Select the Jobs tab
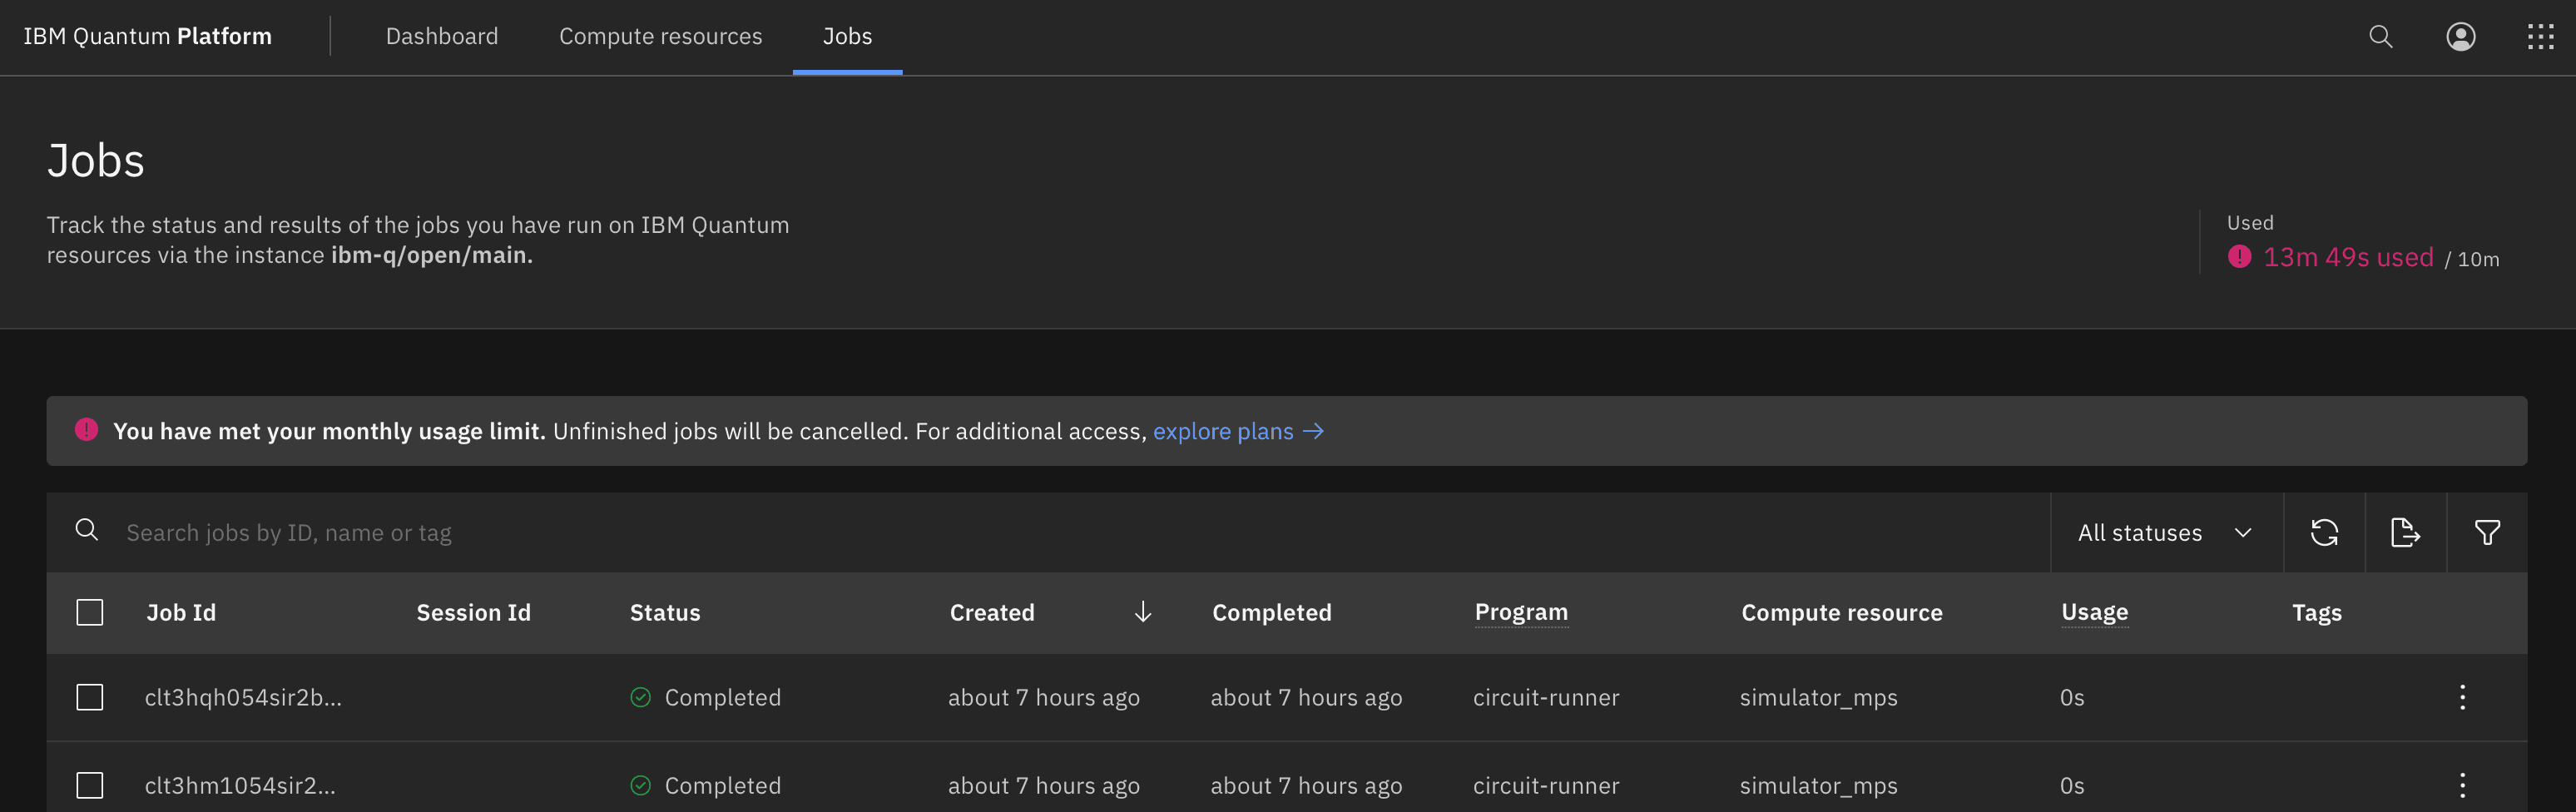The width and height of the screenshot is (2576, 812). click(847, 37)
